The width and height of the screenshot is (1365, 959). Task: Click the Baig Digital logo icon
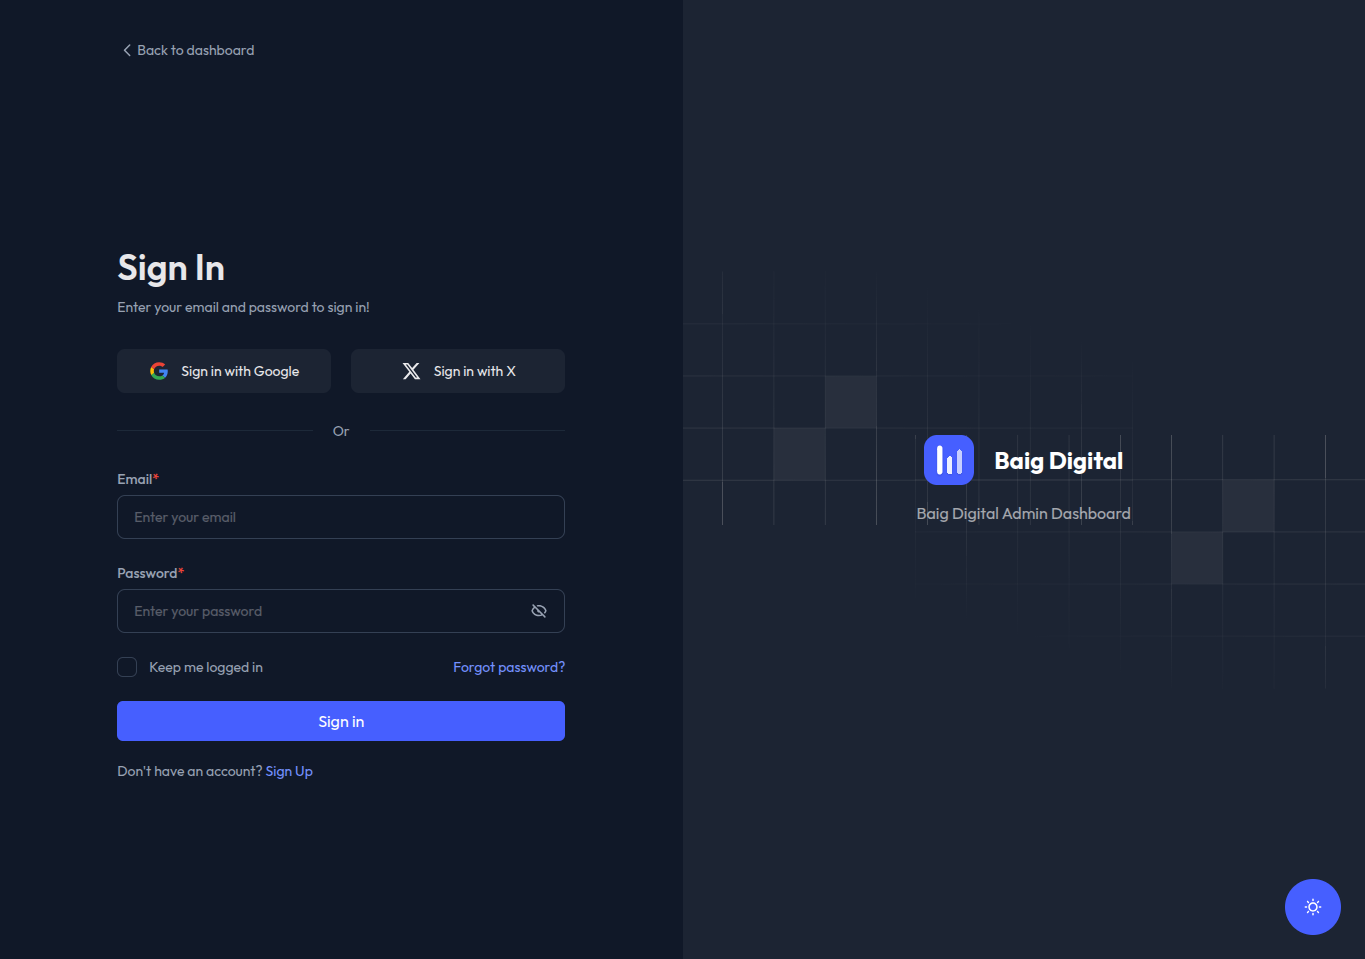click(x=949, y=460)
